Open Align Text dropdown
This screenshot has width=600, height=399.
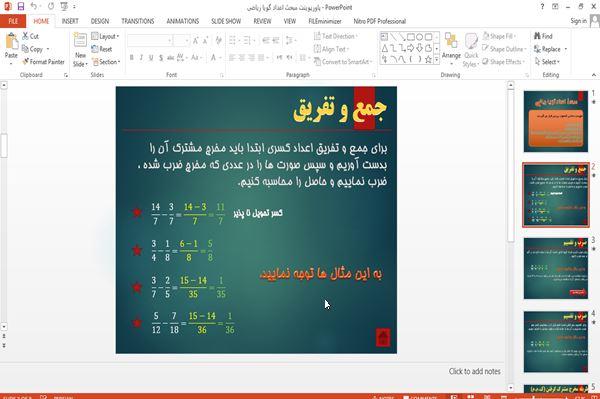click(x=331, y=49)
